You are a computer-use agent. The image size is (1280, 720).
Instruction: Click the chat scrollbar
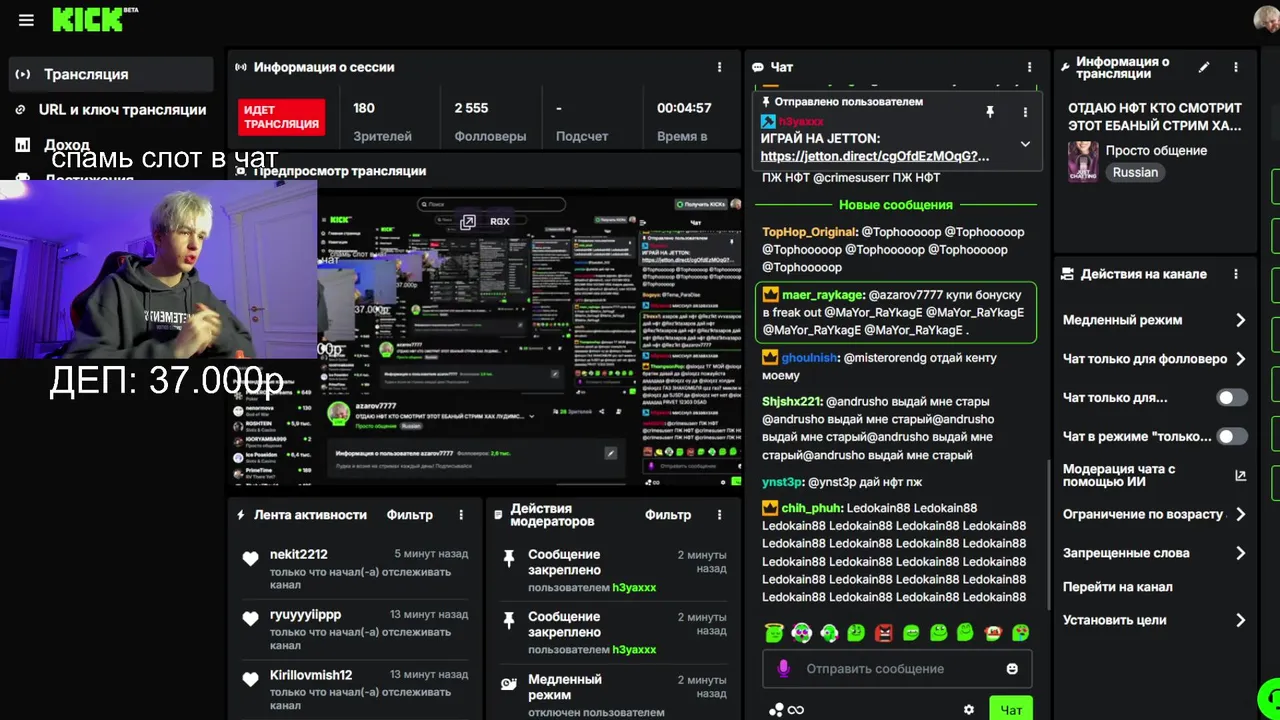point(1048,535)
